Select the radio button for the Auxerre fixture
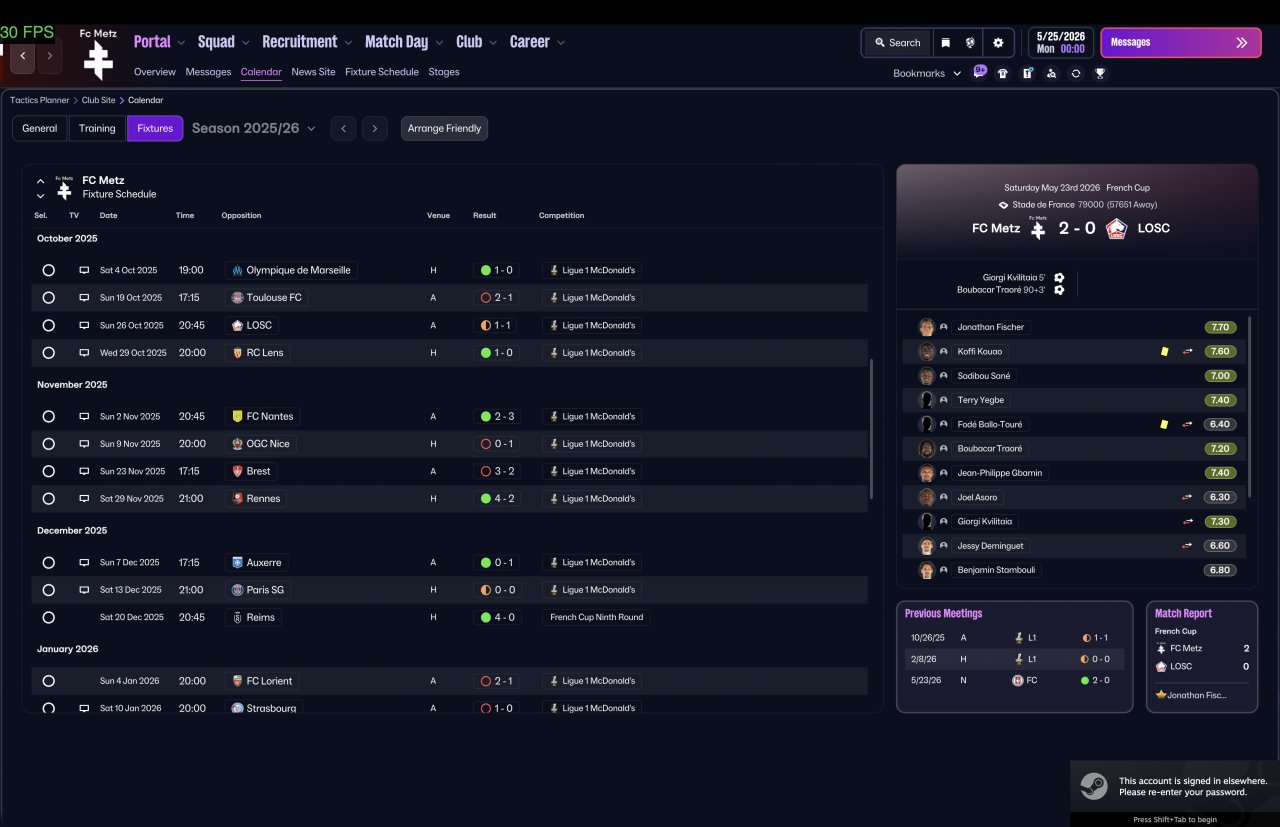1280x827 pixels. [x=48, y=563]
